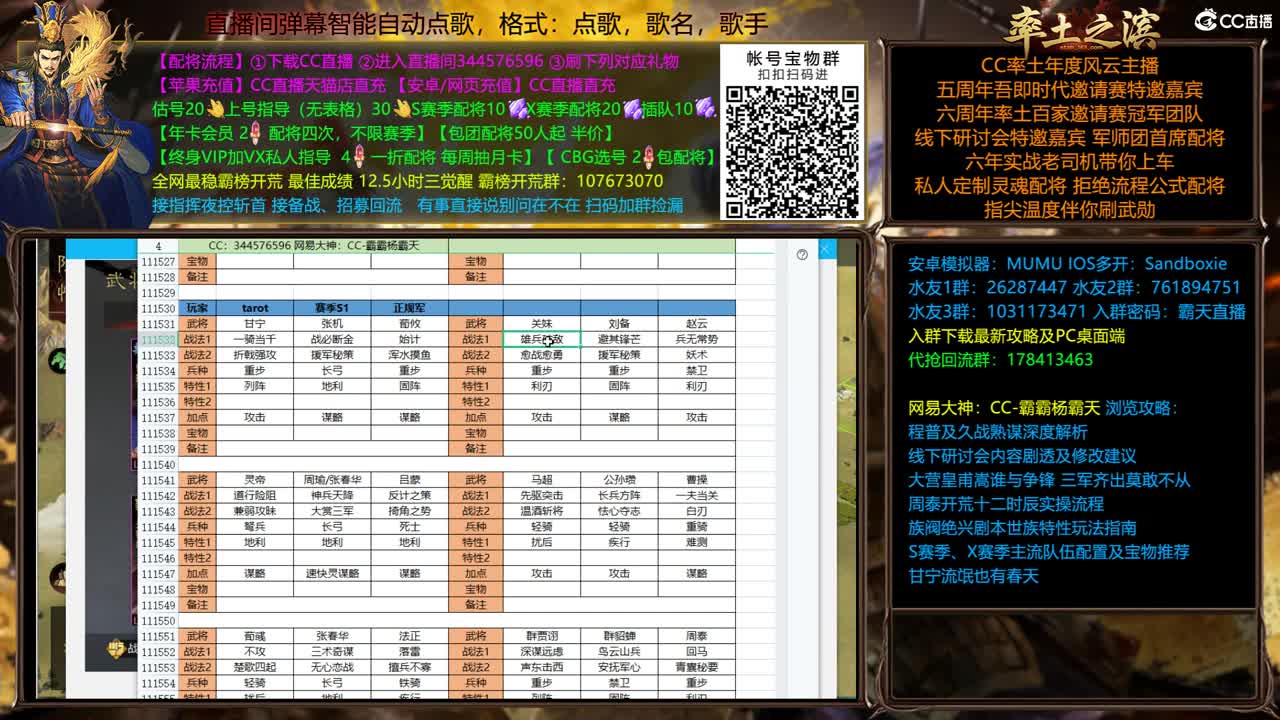Select the cell containing '吕蒙'
This screenshot has width=1280, height=720.
pos(409,480)
